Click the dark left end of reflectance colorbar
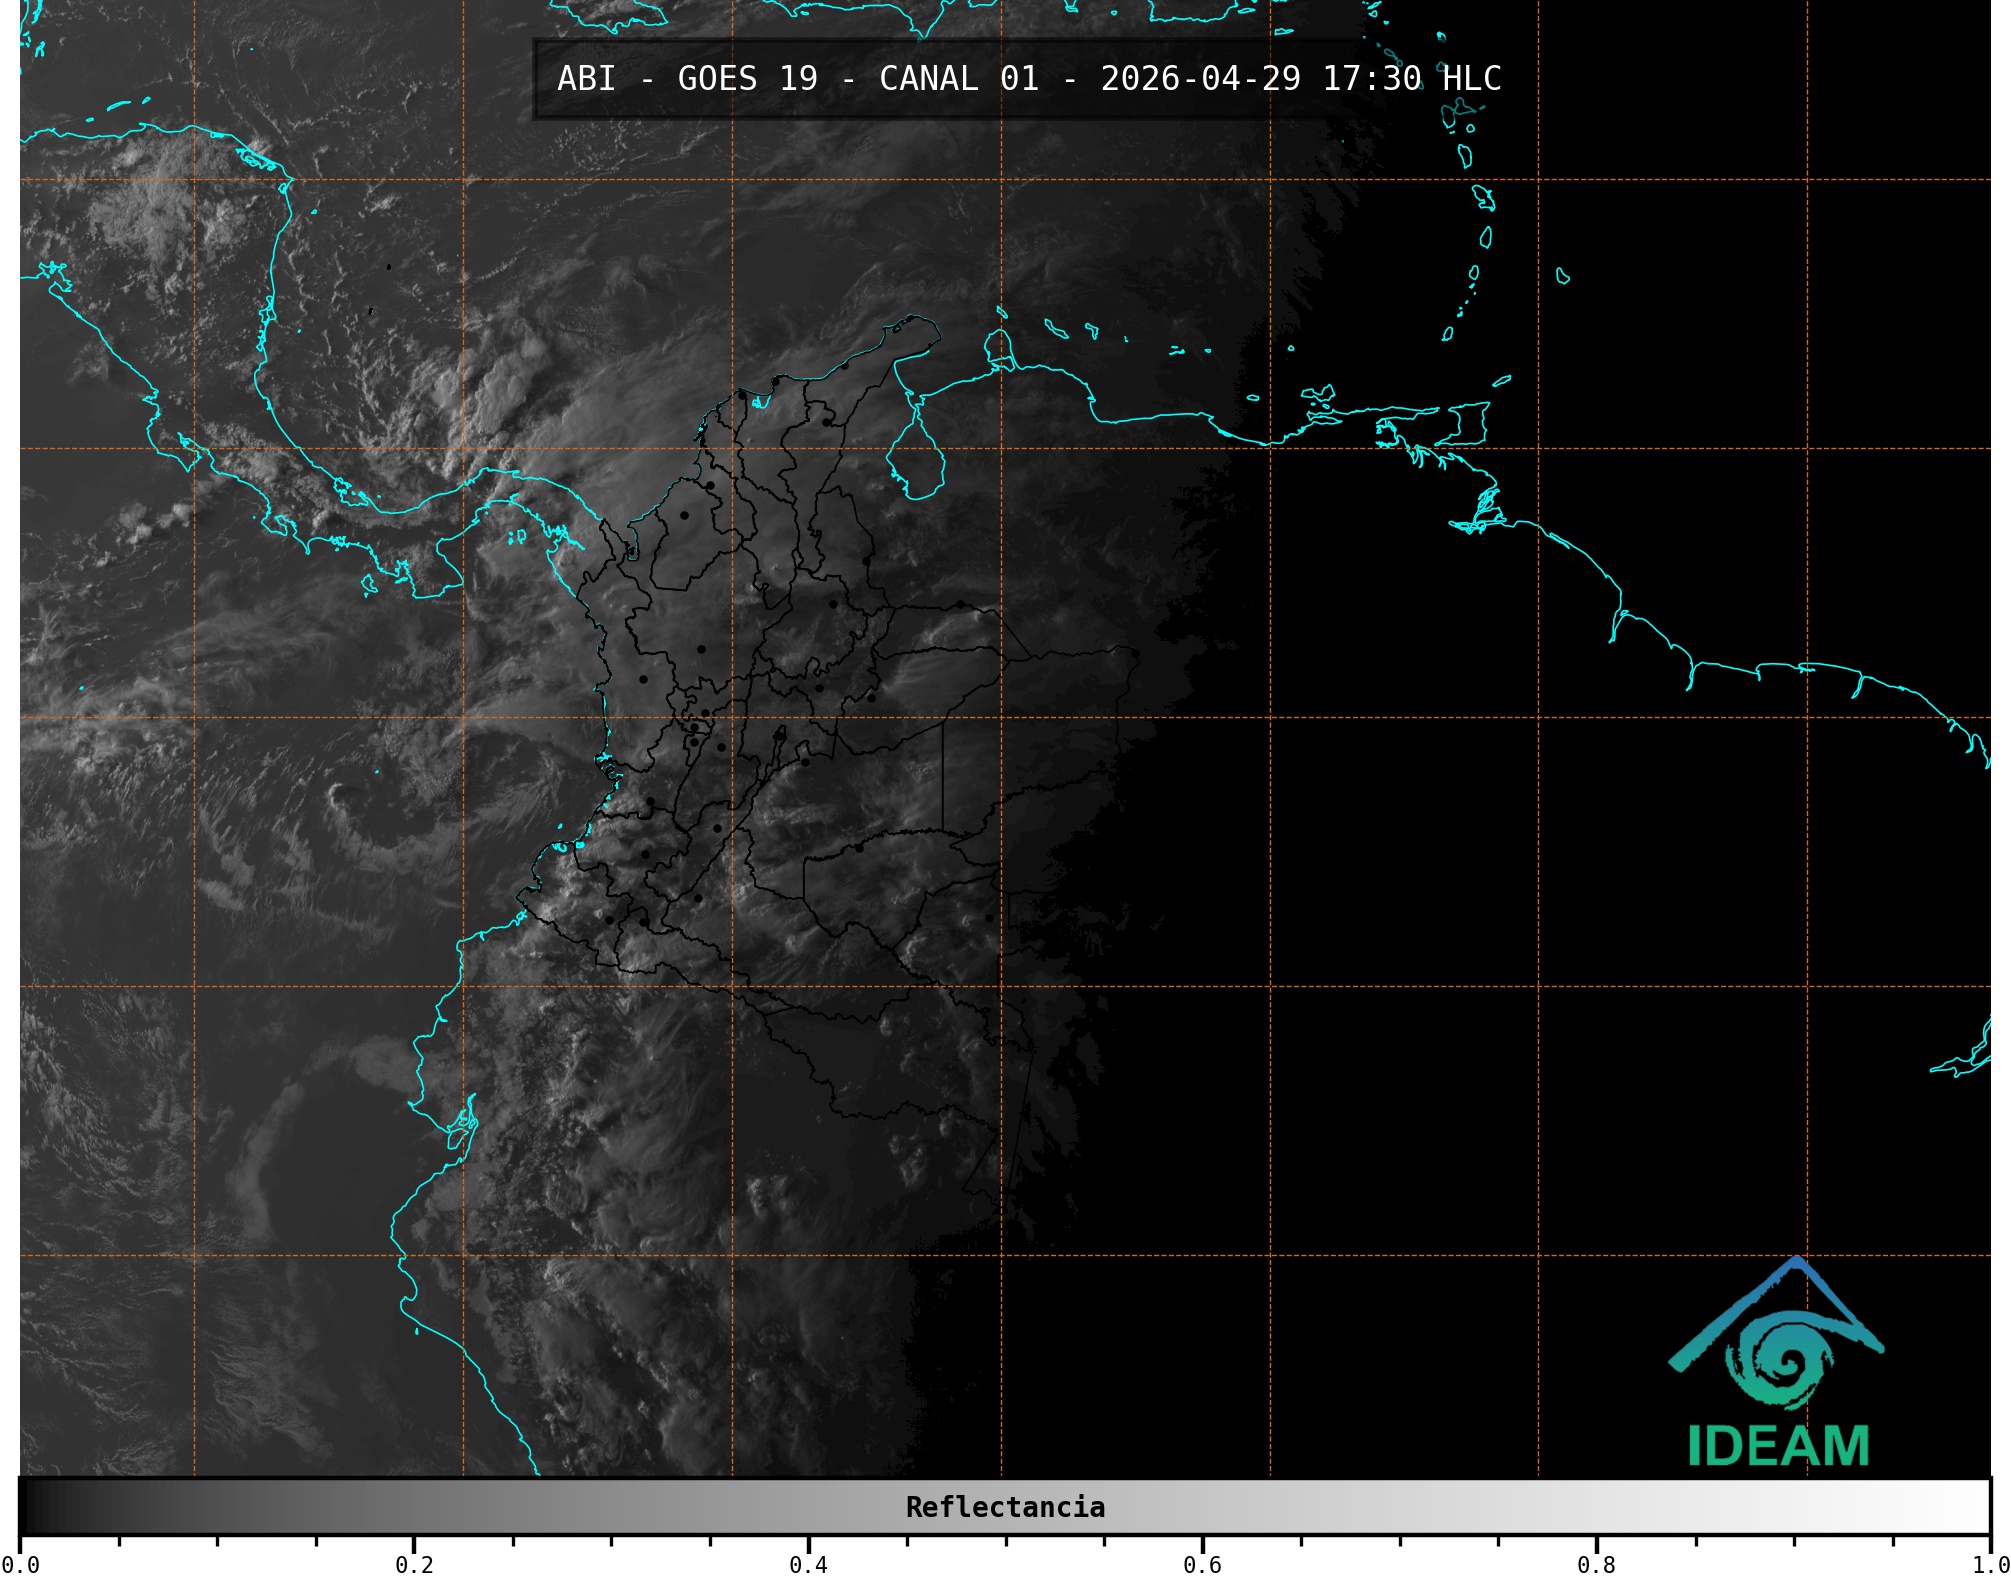Screen dimensions: 2011x1577 click(35, 1507)
